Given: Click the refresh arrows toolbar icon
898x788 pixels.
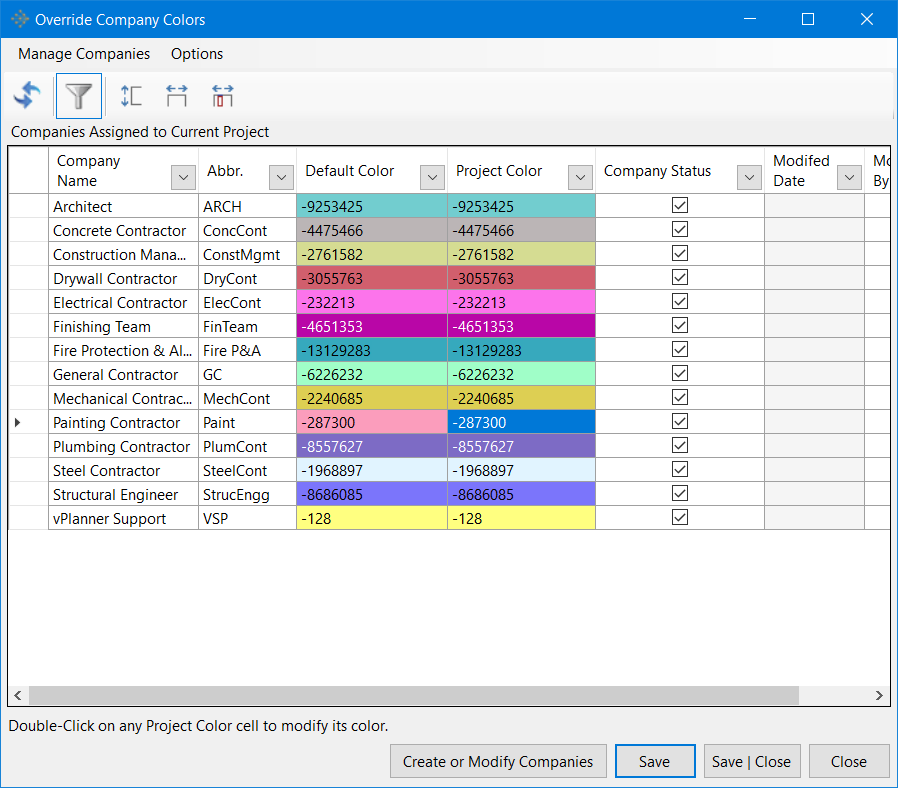Looking at the screenshot, I should (27, 95).
